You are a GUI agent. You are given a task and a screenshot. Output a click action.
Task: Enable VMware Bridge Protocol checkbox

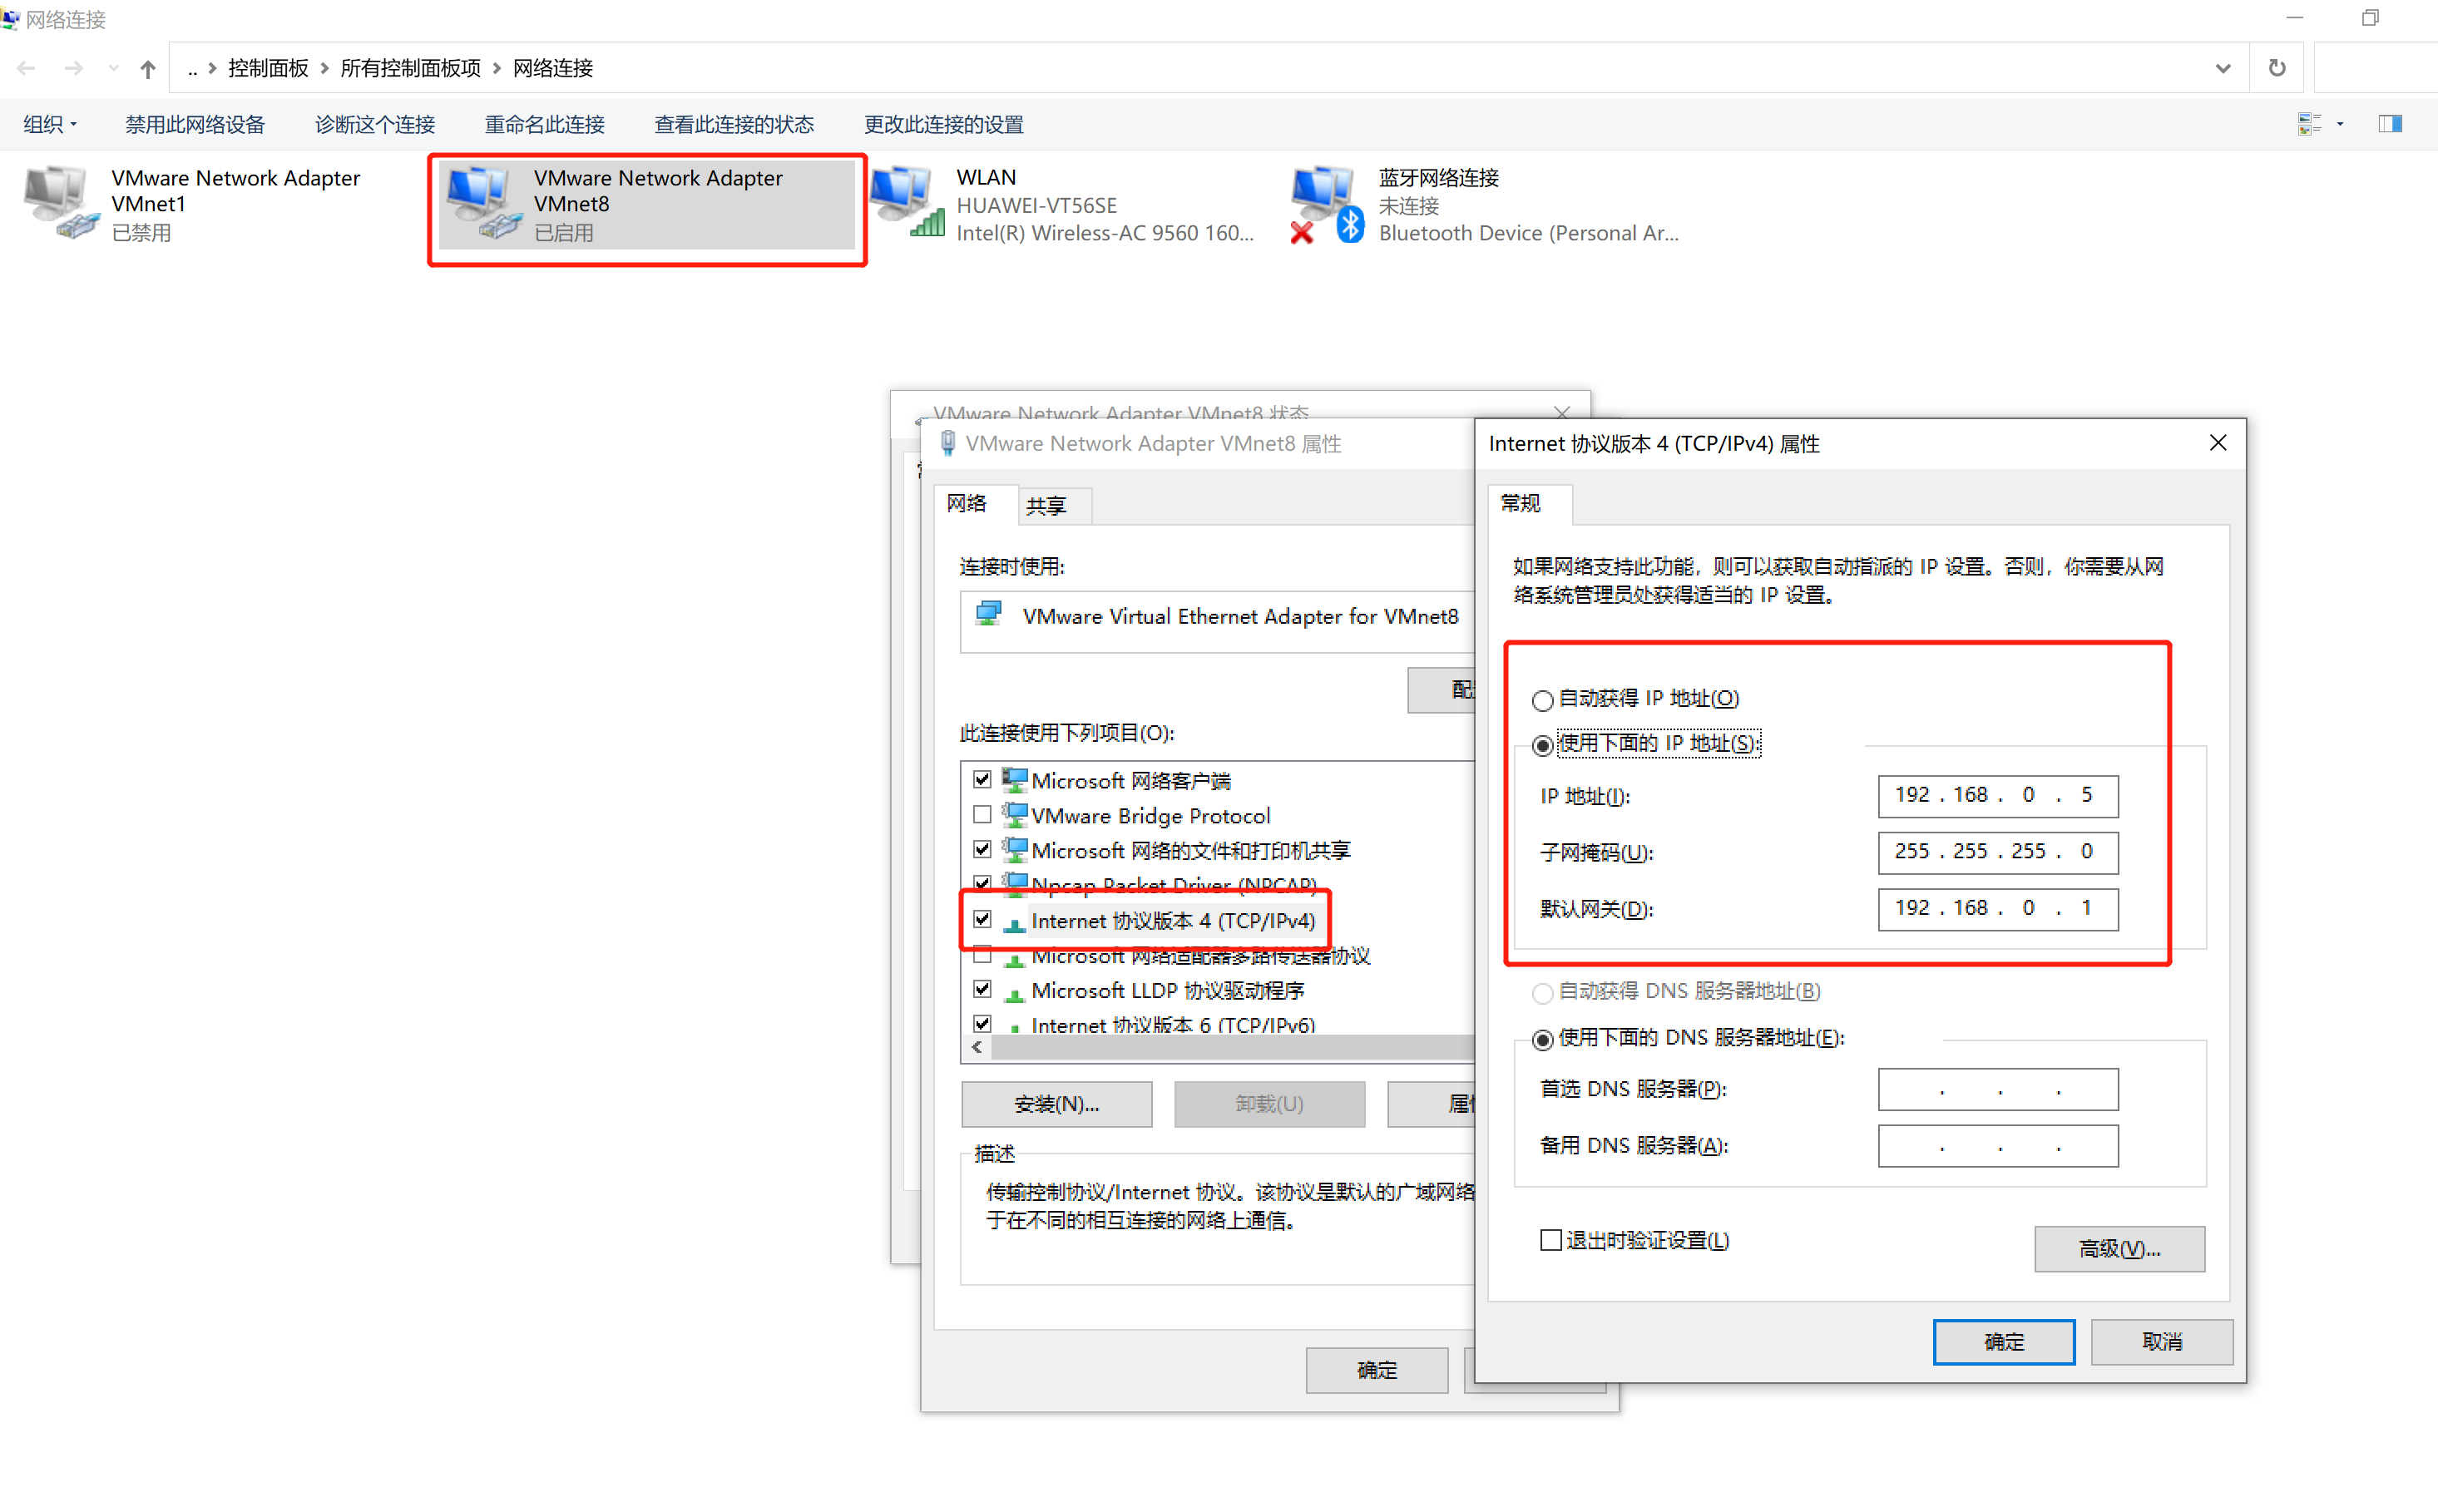(982, 814)
